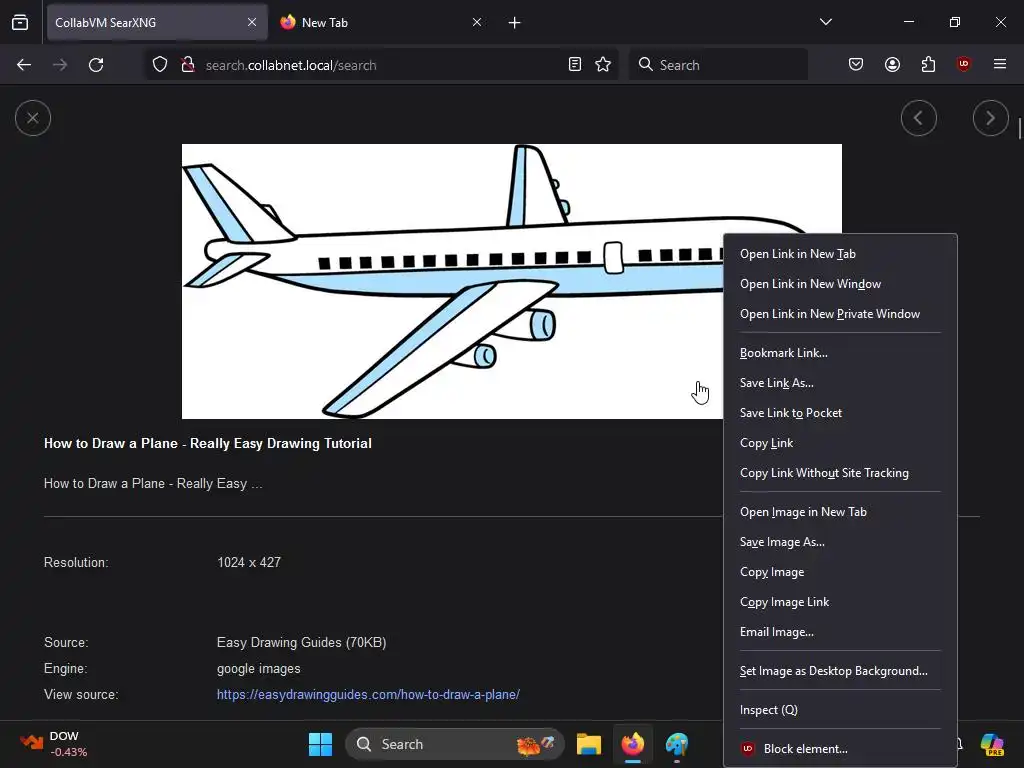
Task: Click the How to Draw a Plane title
Action: 208,443
